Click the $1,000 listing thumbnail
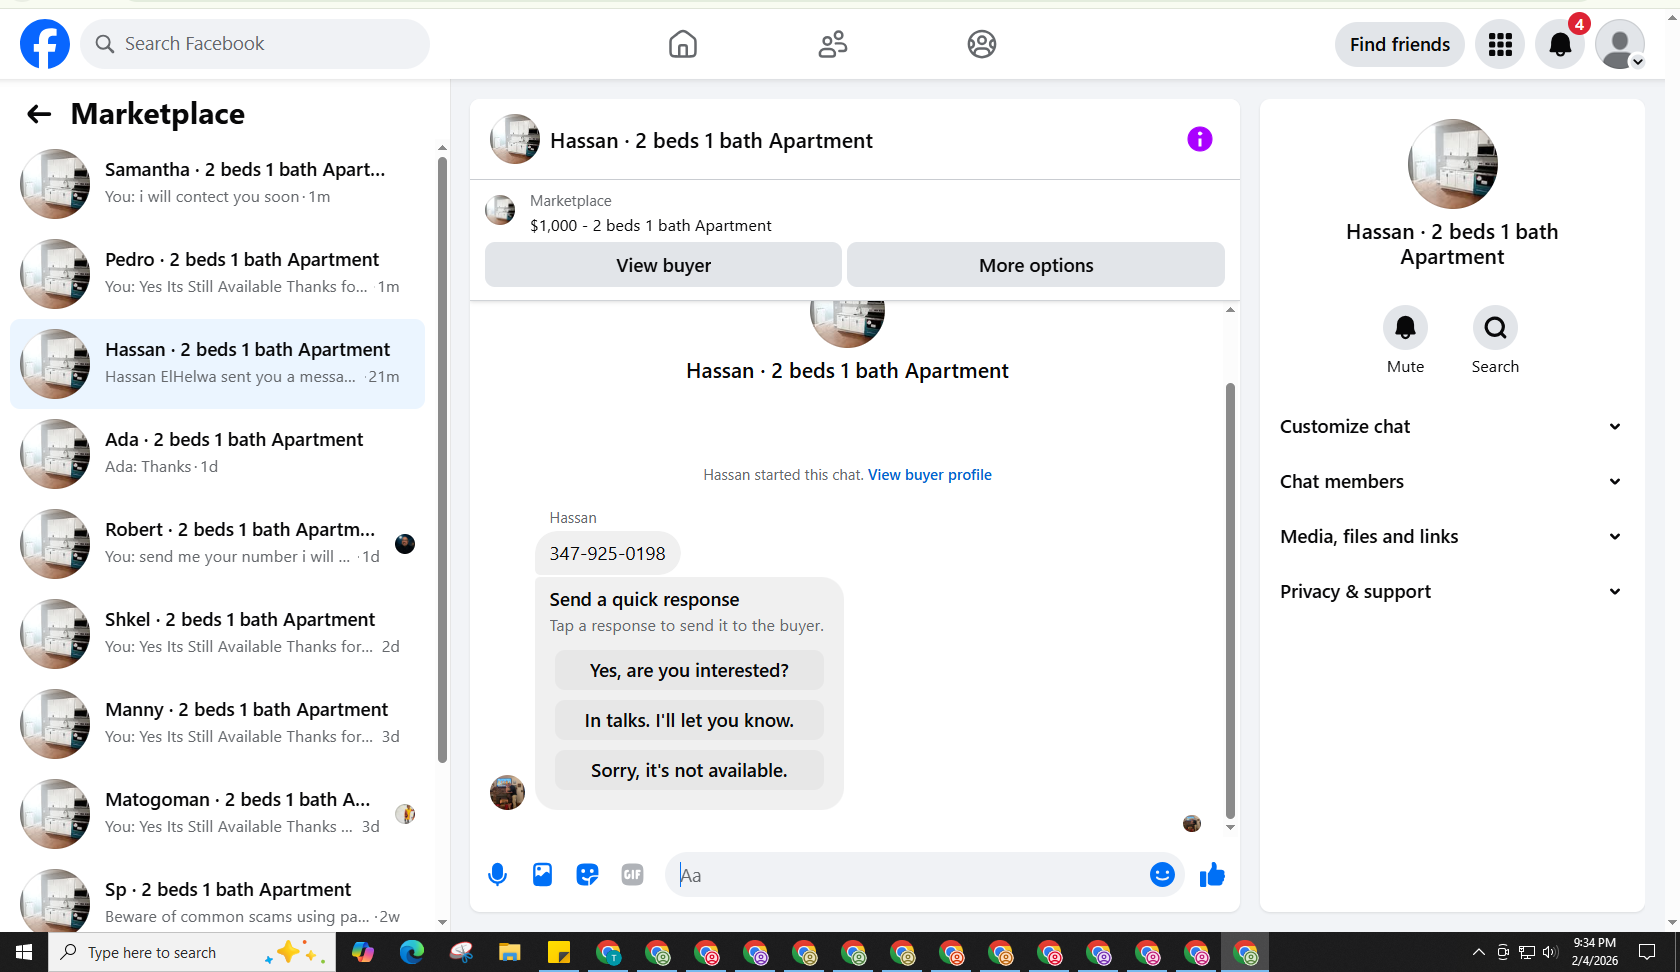Image resolution: width=1680 pixels, height=972 pixels. click(x=500, y=211)
